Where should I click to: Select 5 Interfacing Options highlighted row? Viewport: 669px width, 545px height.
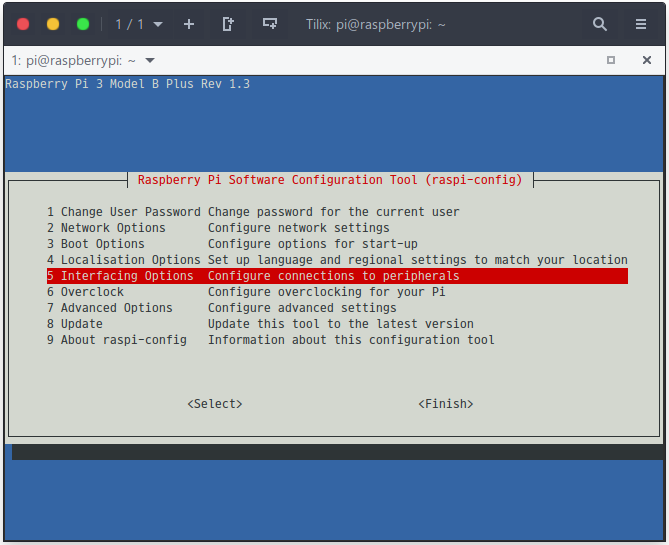click(337, 276)
